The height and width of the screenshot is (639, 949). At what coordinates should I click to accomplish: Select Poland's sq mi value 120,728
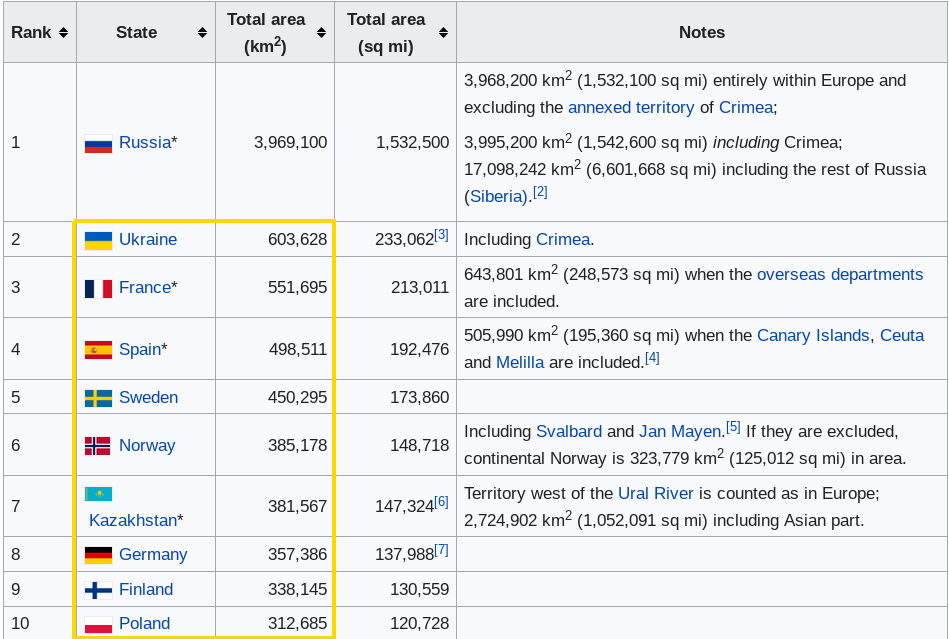419,623
